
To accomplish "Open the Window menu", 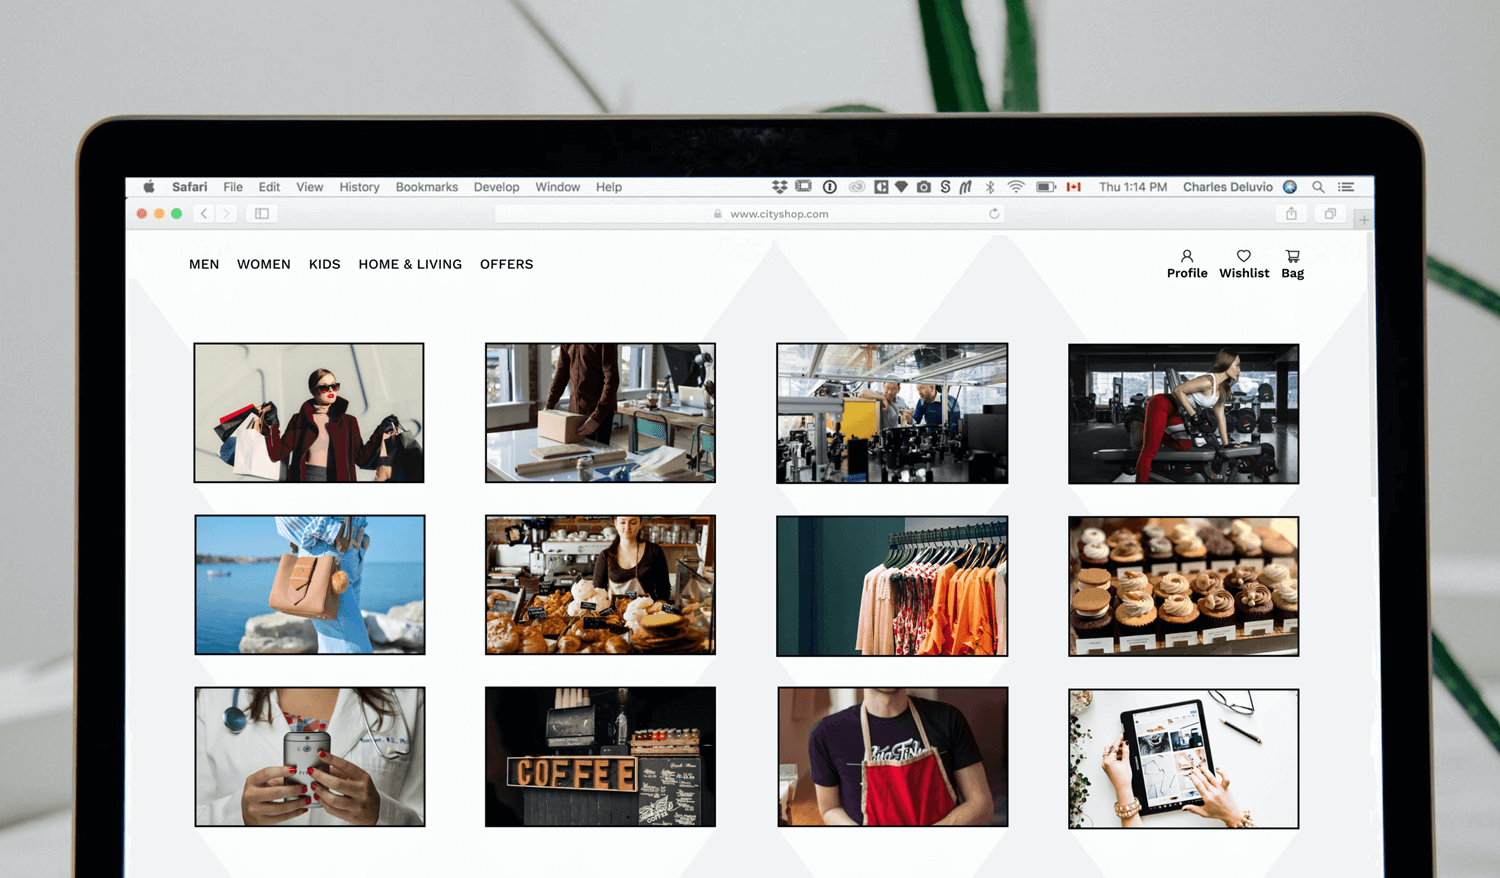I will (x=557, y=187).
